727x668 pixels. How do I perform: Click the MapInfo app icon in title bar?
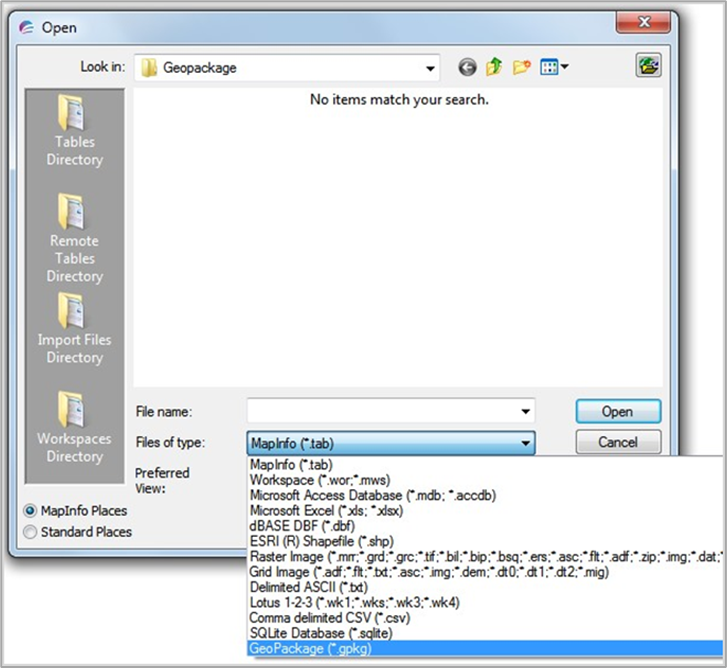[x=26, y=28]
